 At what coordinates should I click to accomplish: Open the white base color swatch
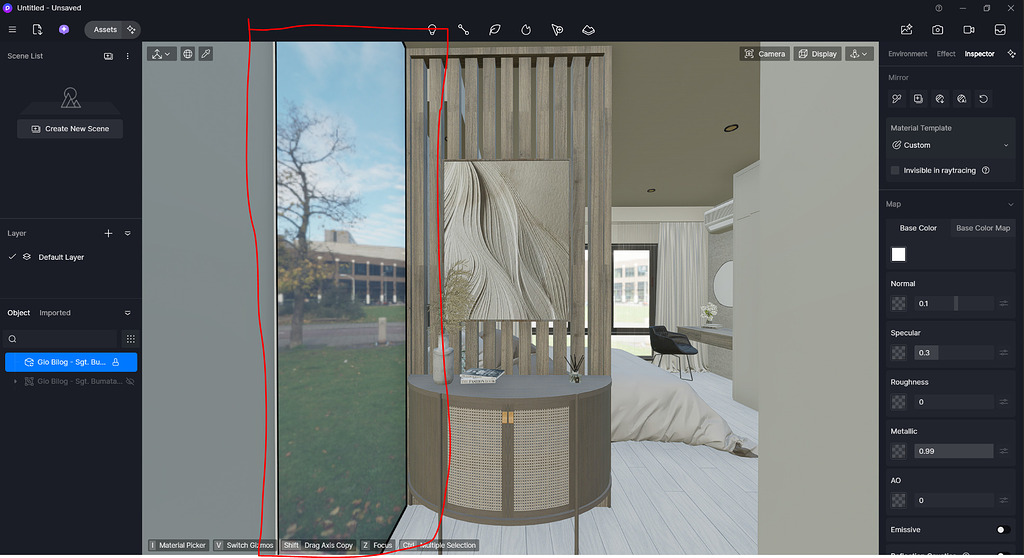pyautogui.click(x=899, y=254)
